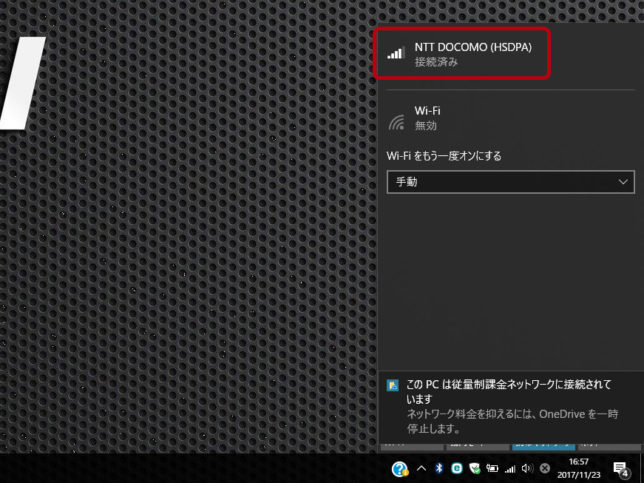Open the help icon in the taskbar
The height and width of the screenshot is (483, 644).
(x=400, y=469)
